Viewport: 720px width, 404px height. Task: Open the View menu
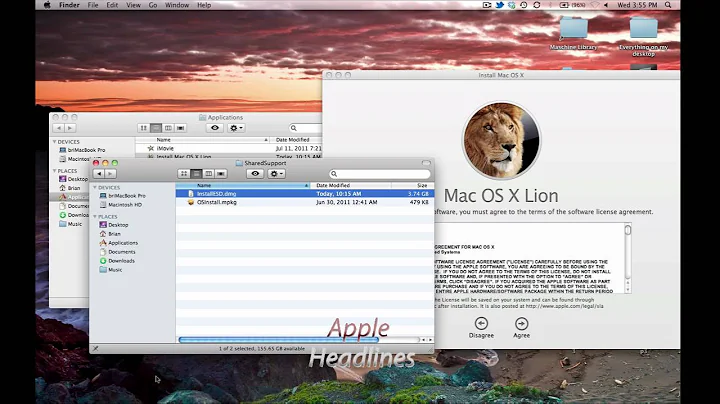pos(133,5)
